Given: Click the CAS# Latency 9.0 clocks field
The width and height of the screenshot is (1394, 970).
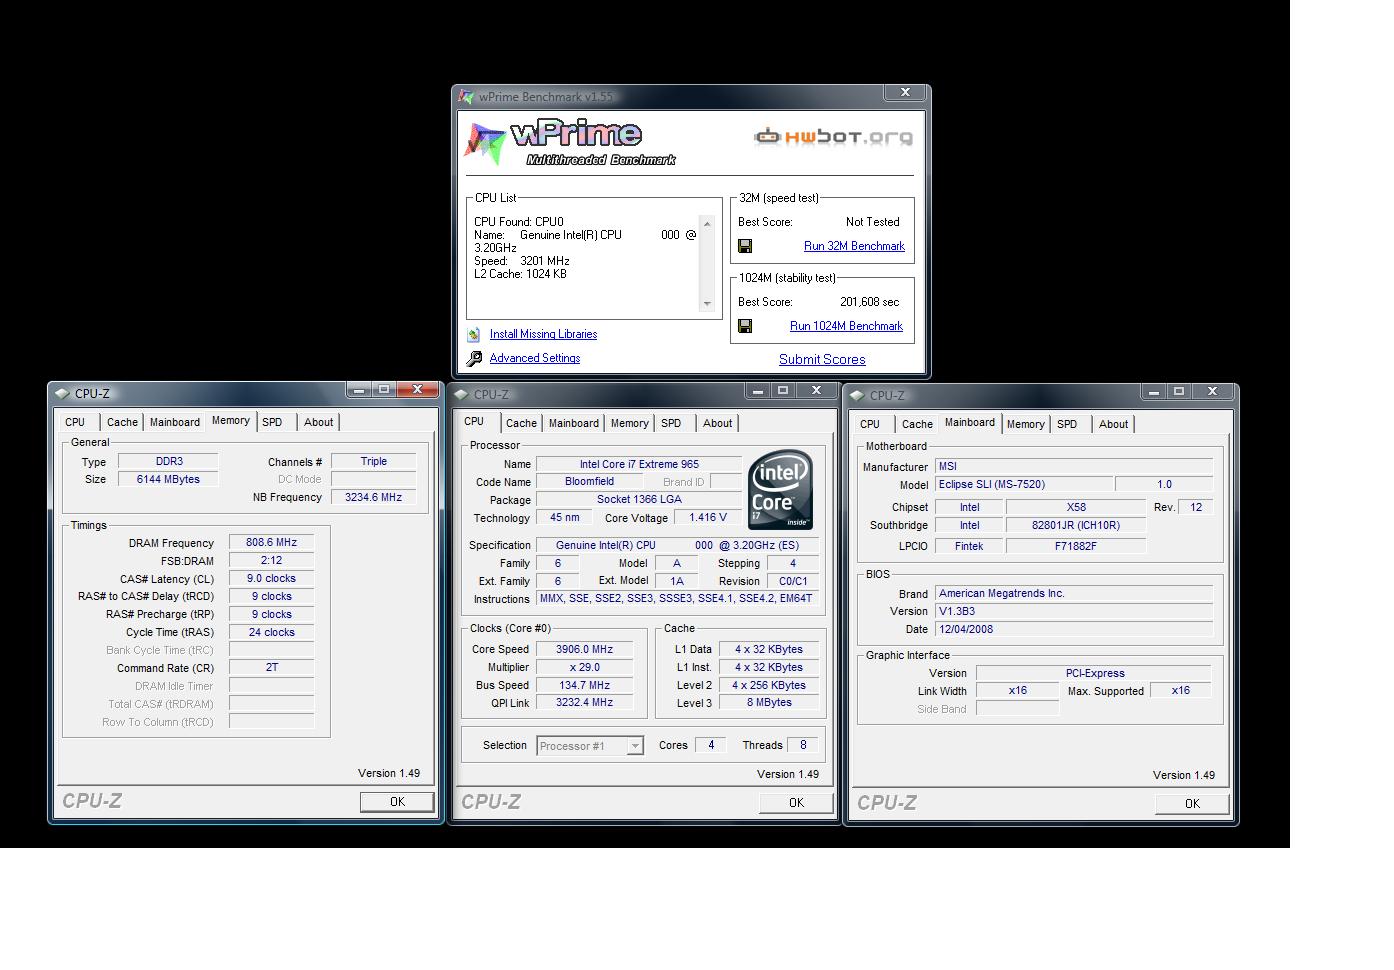Looking at the screenshot, I should tap(271, 578).
